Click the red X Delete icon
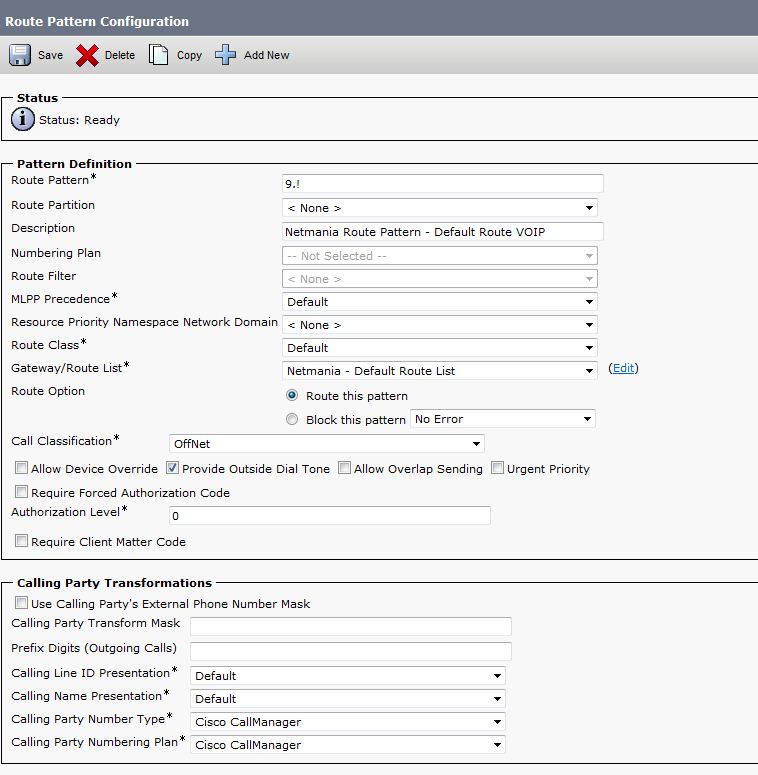The width and height of the screenshot is (758, 775). [87, 55]
